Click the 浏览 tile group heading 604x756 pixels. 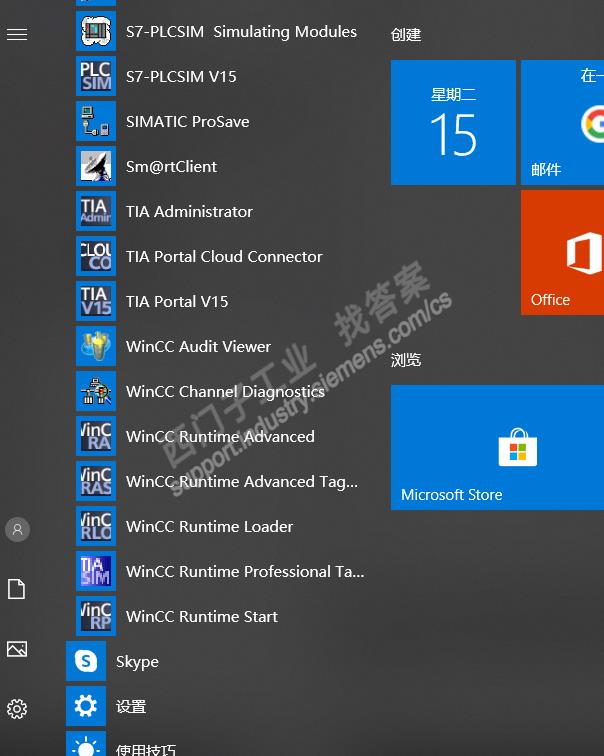click(406, 360)
